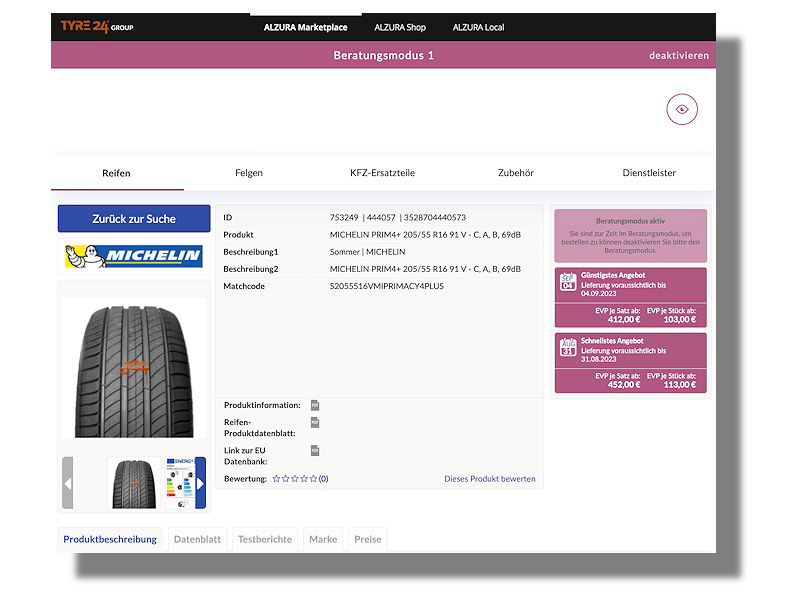
Task: Switch to the Testberichte tab
Action: [265, 539]
